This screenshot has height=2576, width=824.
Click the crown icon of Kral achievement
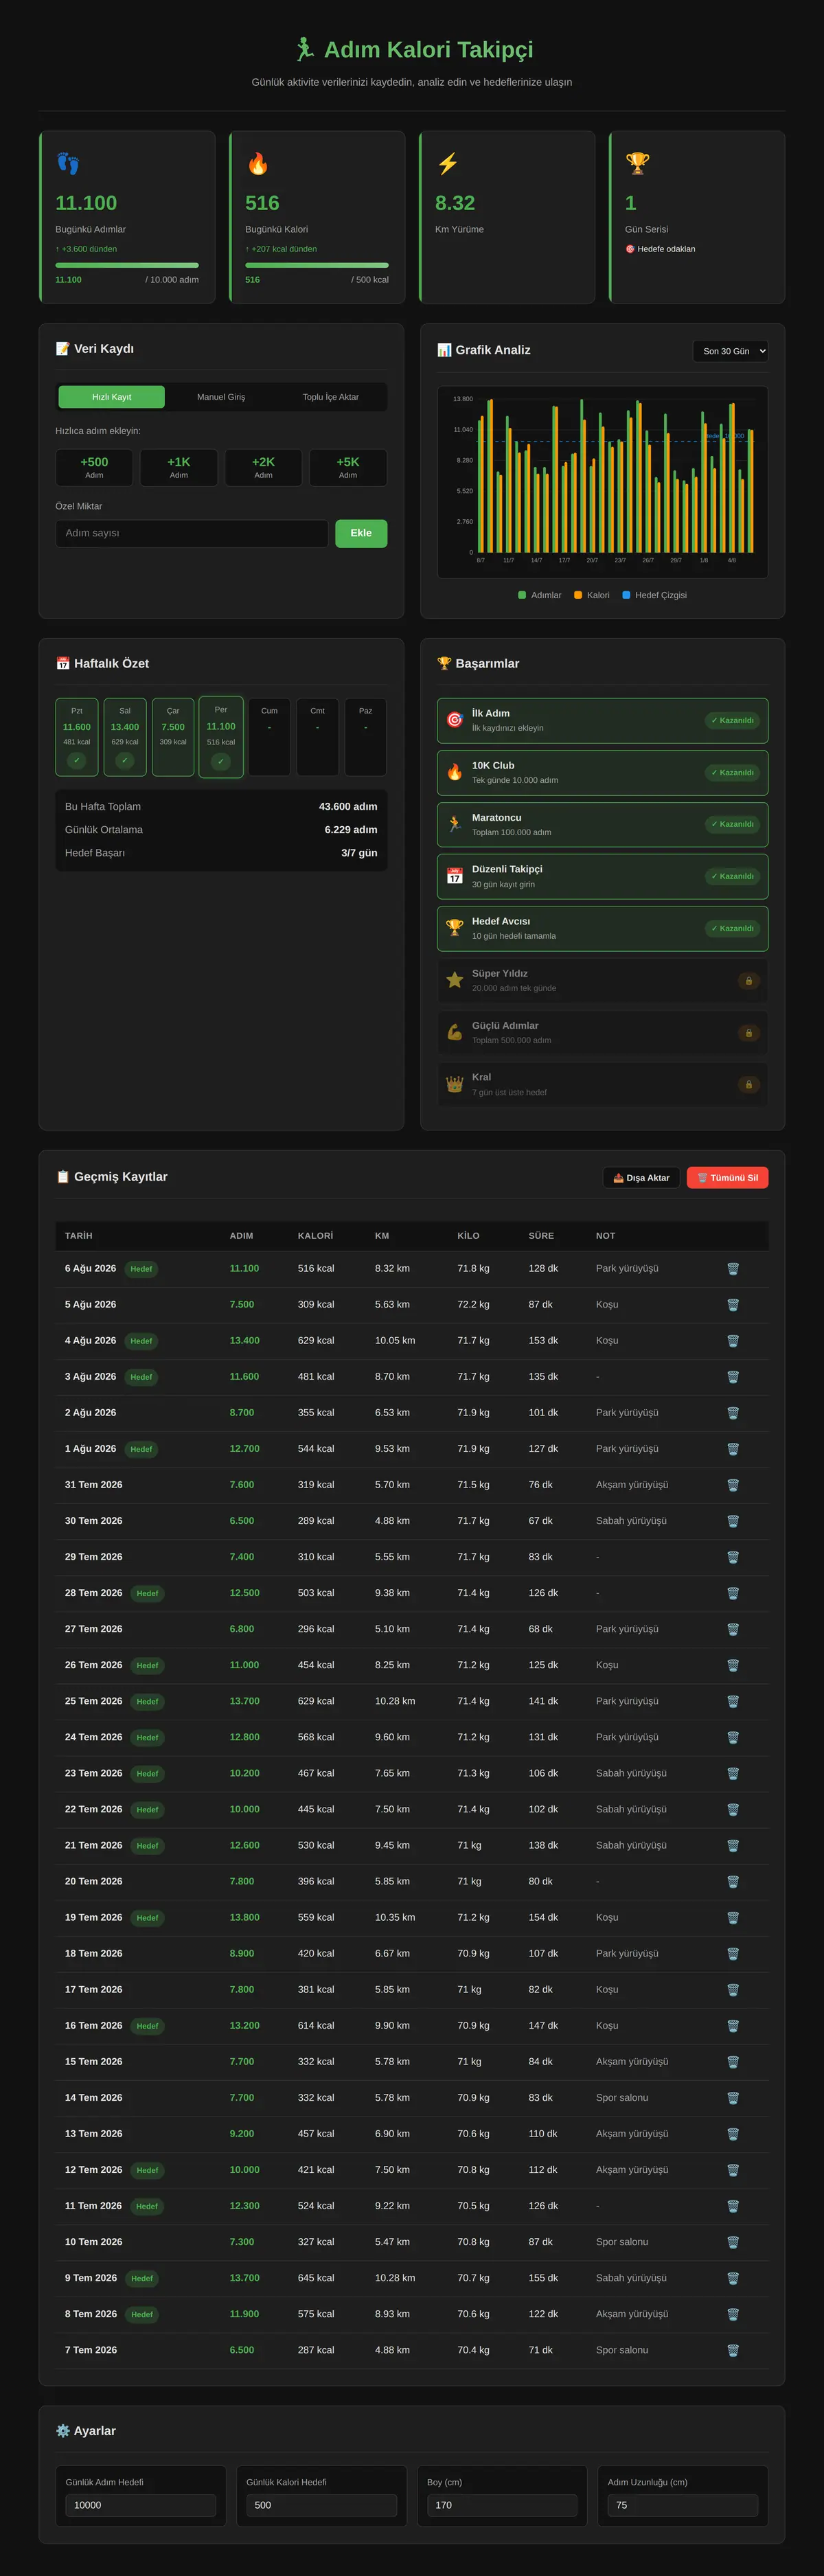(x=455, y=1084)
